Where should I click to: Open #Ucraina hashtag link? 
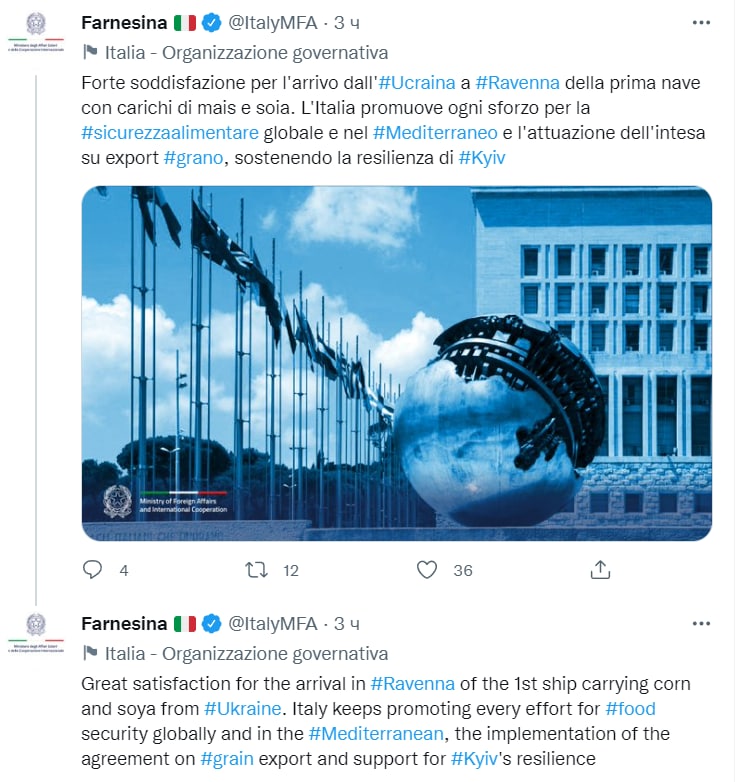[417, 83]
